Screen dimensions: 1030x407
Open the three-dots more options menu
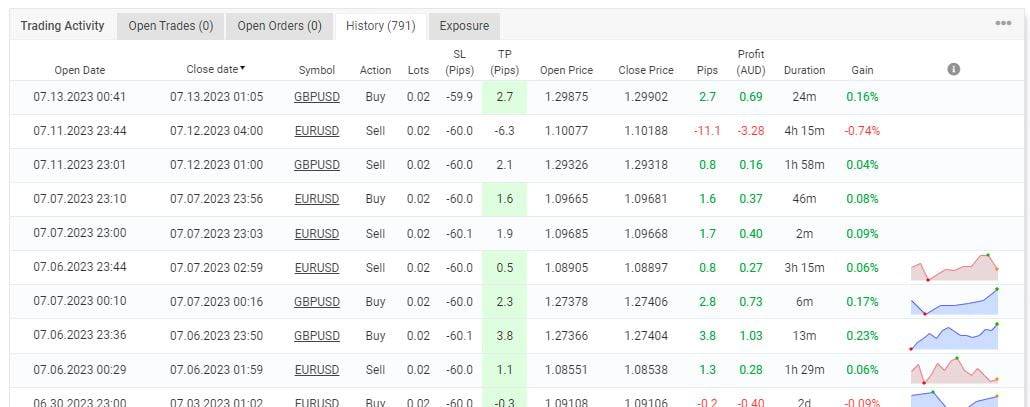point(1002,24)
